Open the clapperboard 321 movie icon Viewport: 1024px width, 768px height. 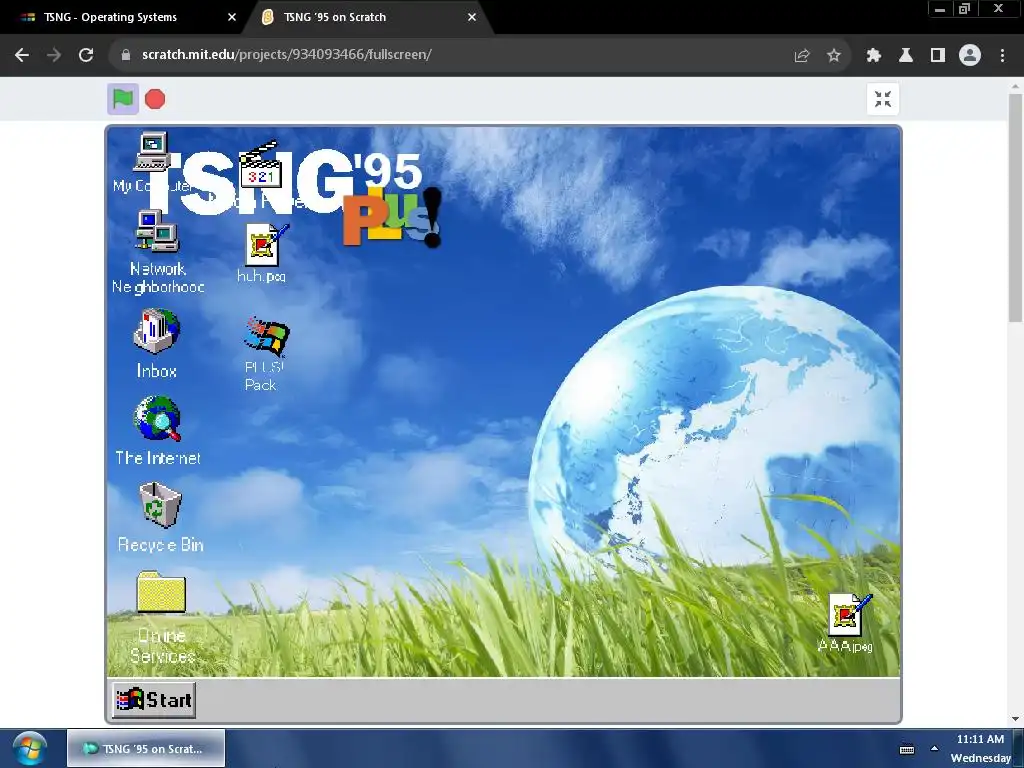[x=261, y=165]
